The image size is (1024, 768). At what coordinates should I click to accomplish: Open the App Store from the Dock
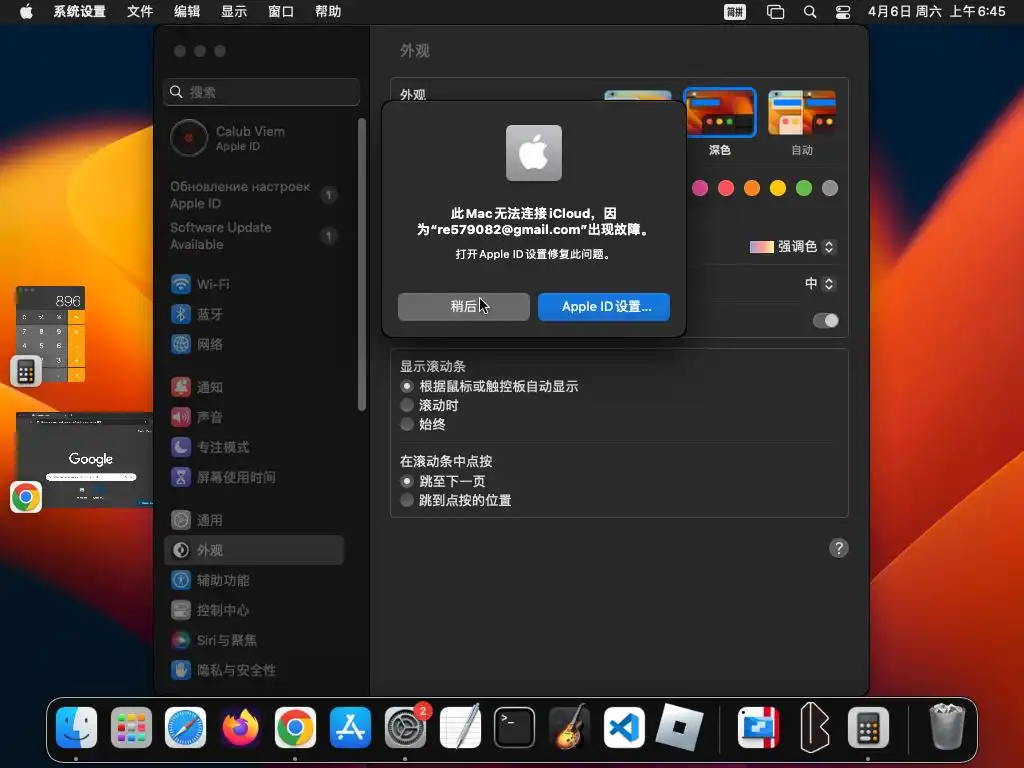click(350, 728)
